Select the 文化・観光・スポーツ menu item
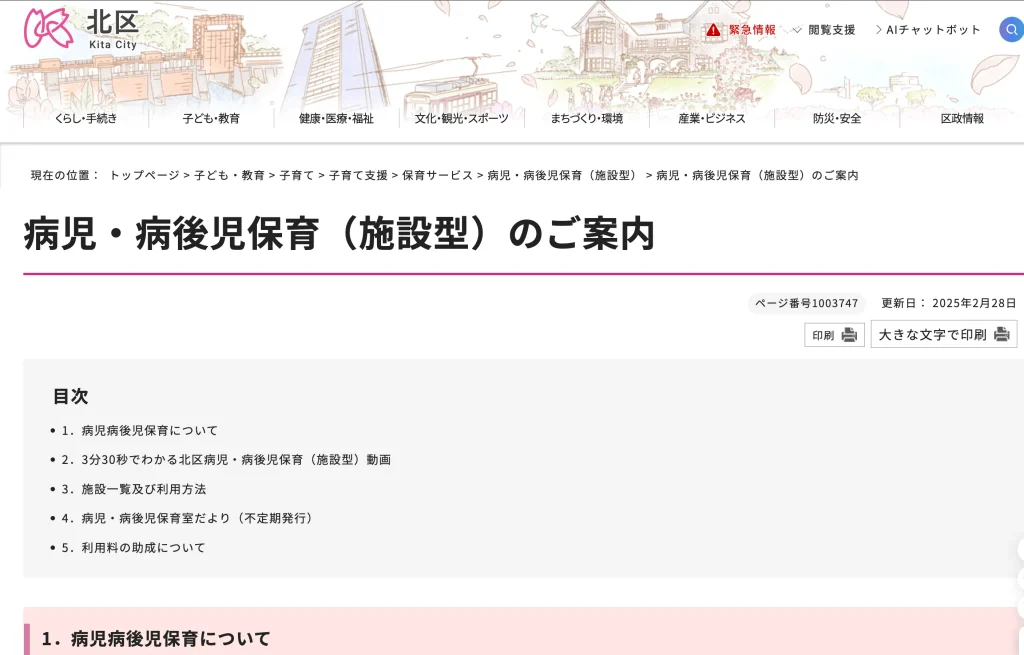 pyautogui.click(x=461, y=118)
